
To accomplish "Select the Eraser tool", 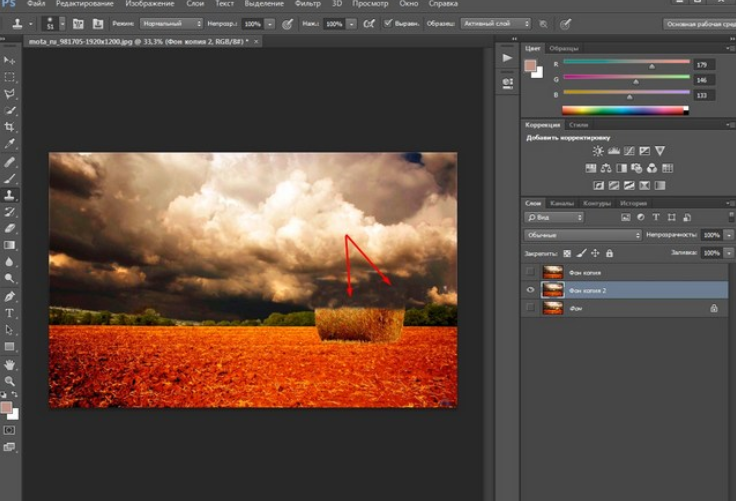I will (x=9, y=229).
